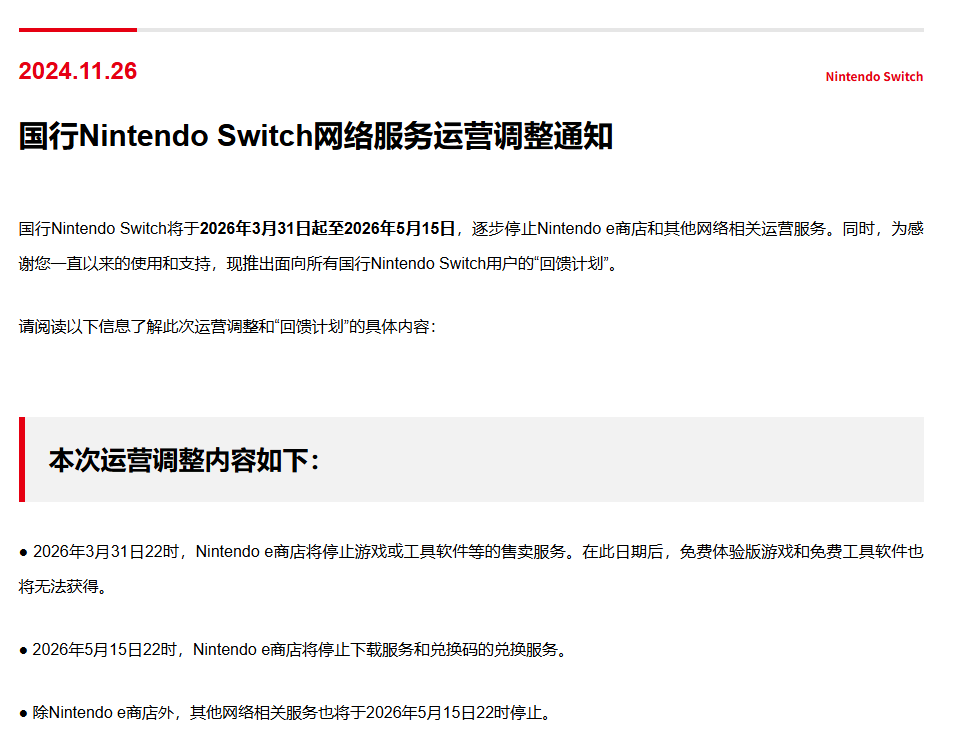Image resolution: width=957 pixels, height=735 pixels.
Task: Click sentence 请阅读以下信息了解此次运营调整
Action: (x=227, y=327)
